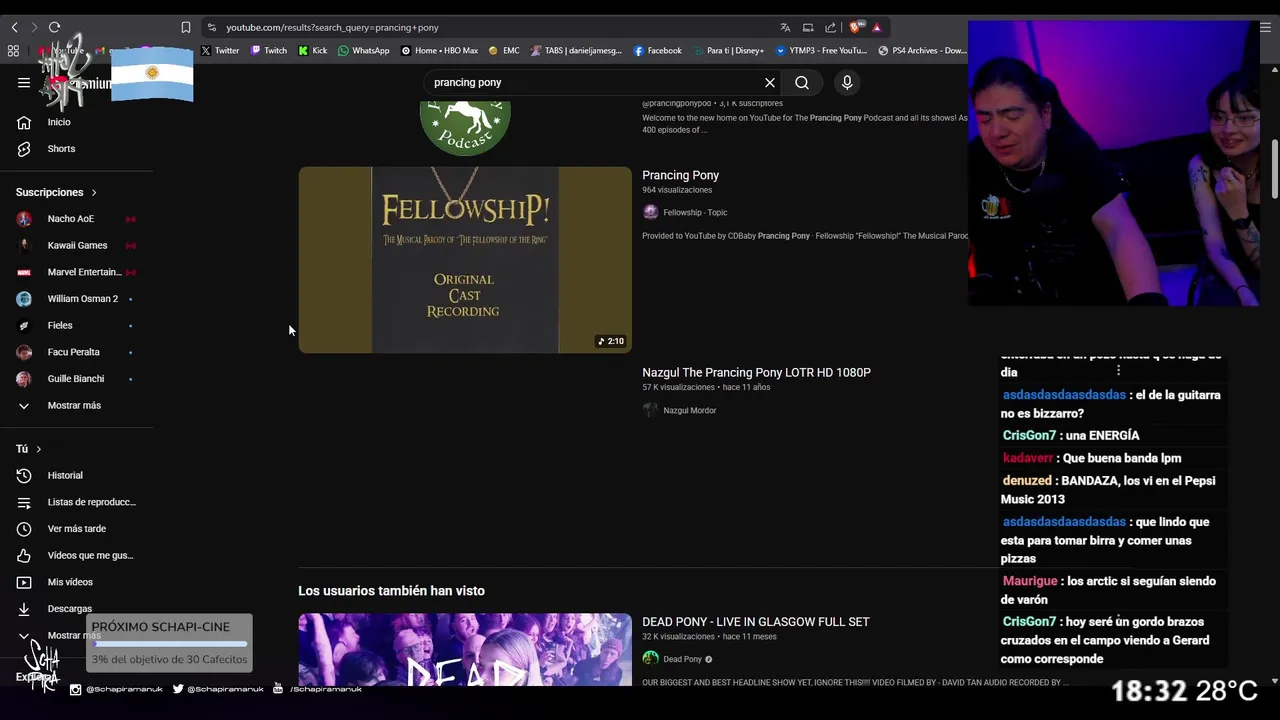Open the DEAD PONY video thumbnail
This screenshot has width=1280, height=720.
tap(465, 650)
